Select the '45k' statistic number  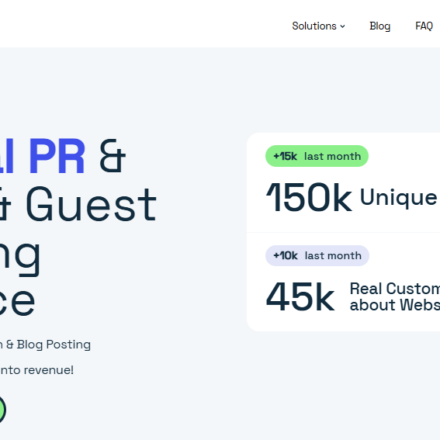coord(300,296)
